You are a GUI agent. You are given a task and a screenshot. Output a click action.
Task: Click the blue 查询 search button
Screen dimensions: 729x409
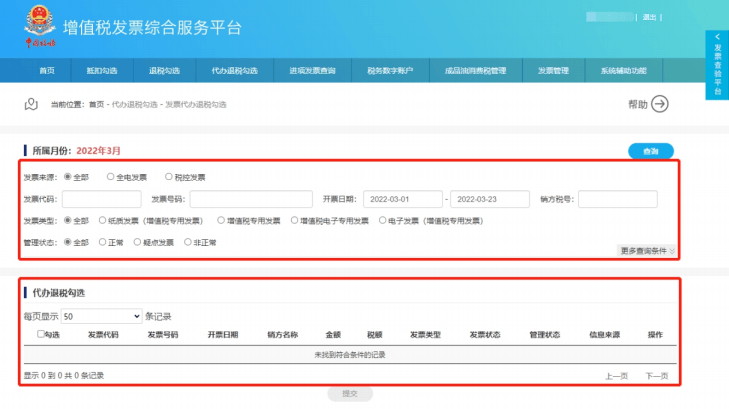(x=650, y=151)
